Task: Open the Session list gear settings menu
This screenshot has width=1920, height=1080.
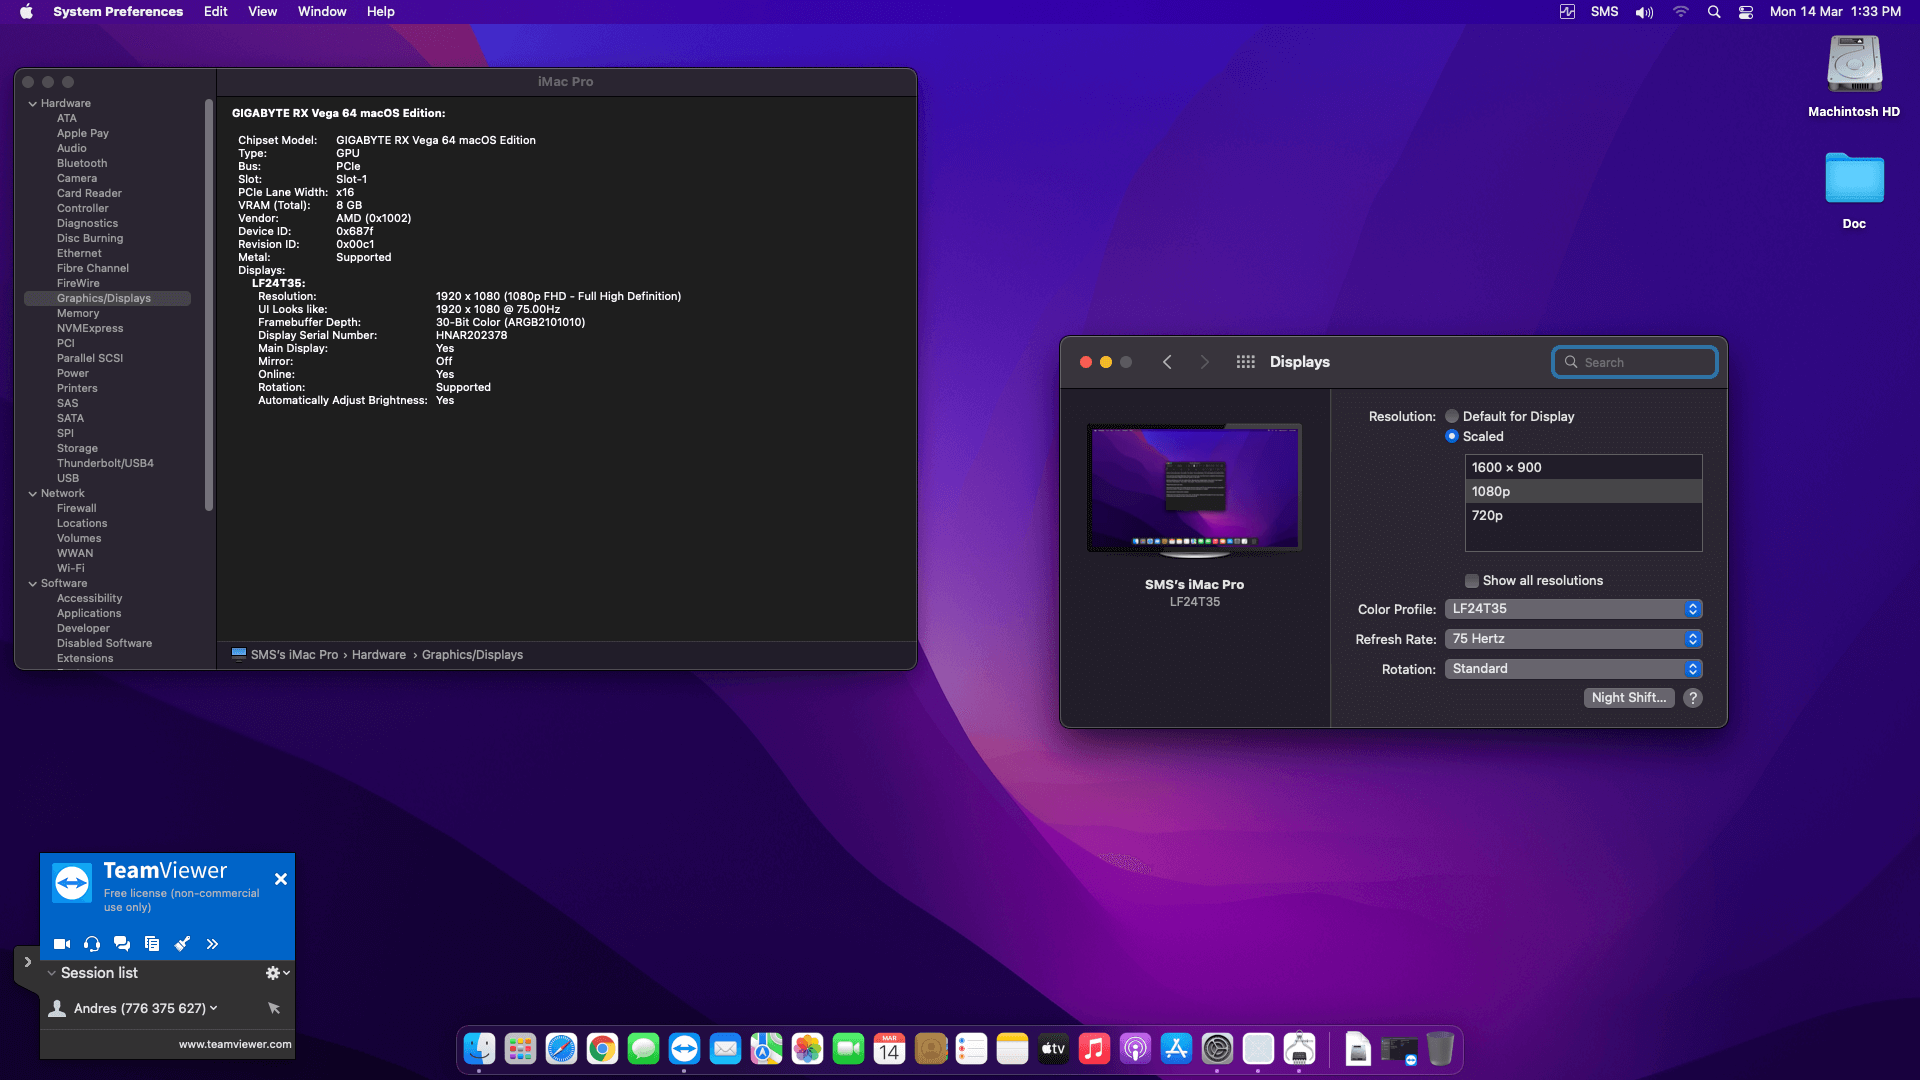Action: coord(277,973)
